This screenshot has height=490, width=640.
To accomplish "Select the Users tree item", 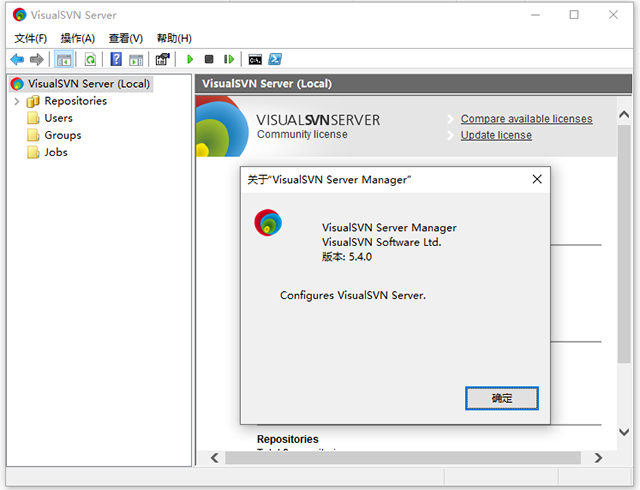I will [58, 118].
